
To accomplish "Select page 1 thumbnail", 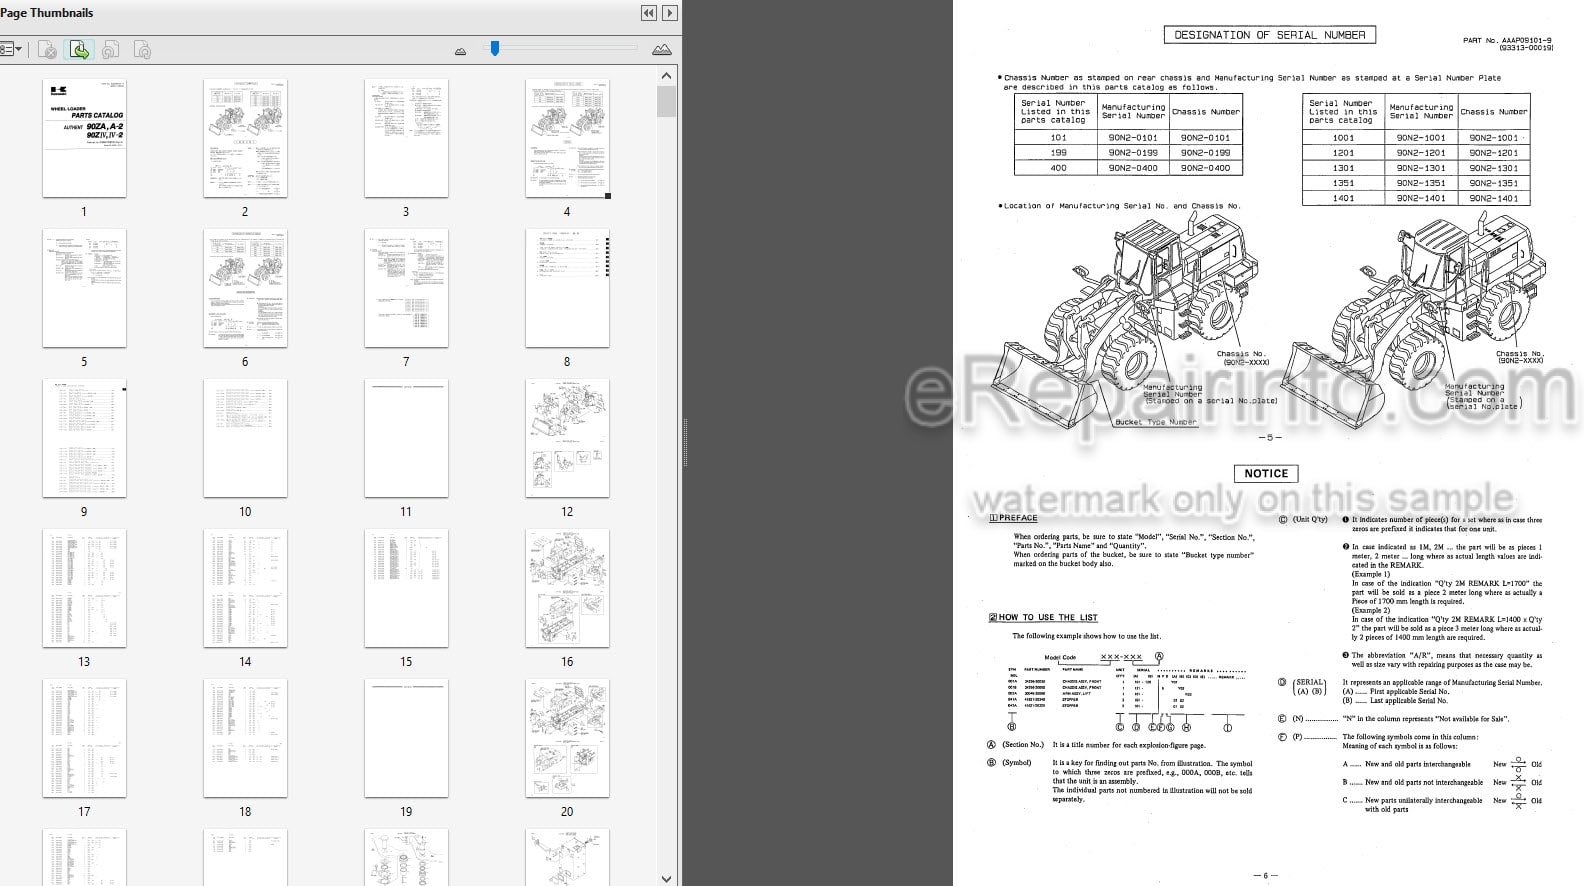I will (84, 138).
